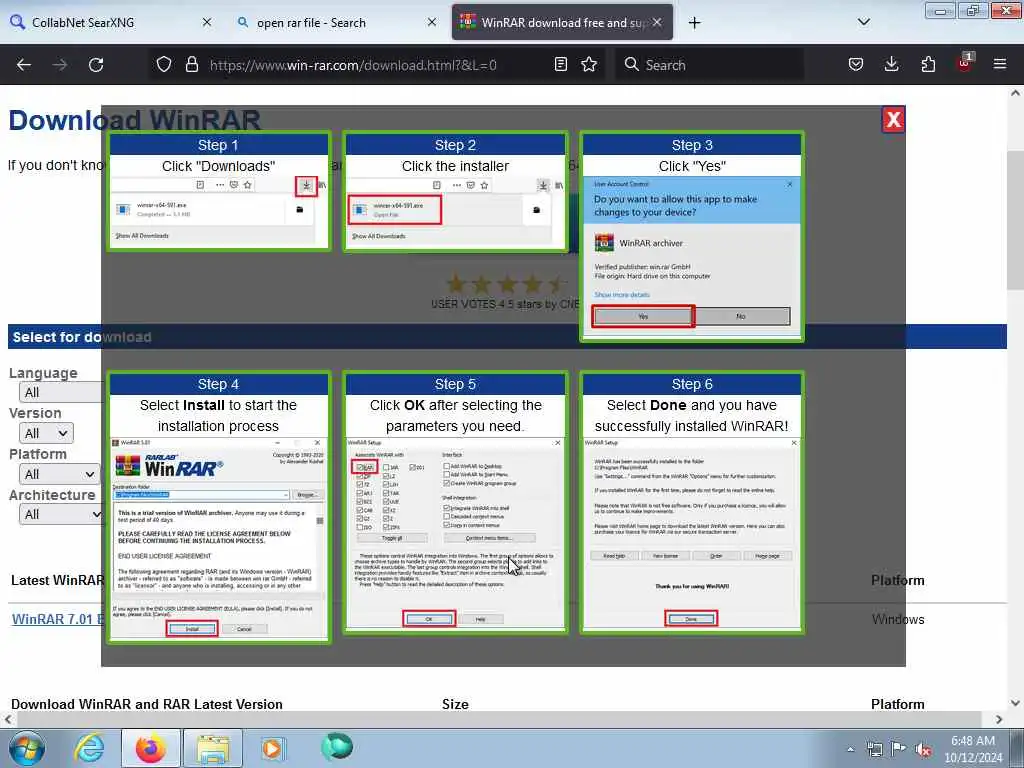The height and width of the screenshot is (768, 1024).
Task: Launch Internet Explorer from the taskbar
Action: point(89,748)
